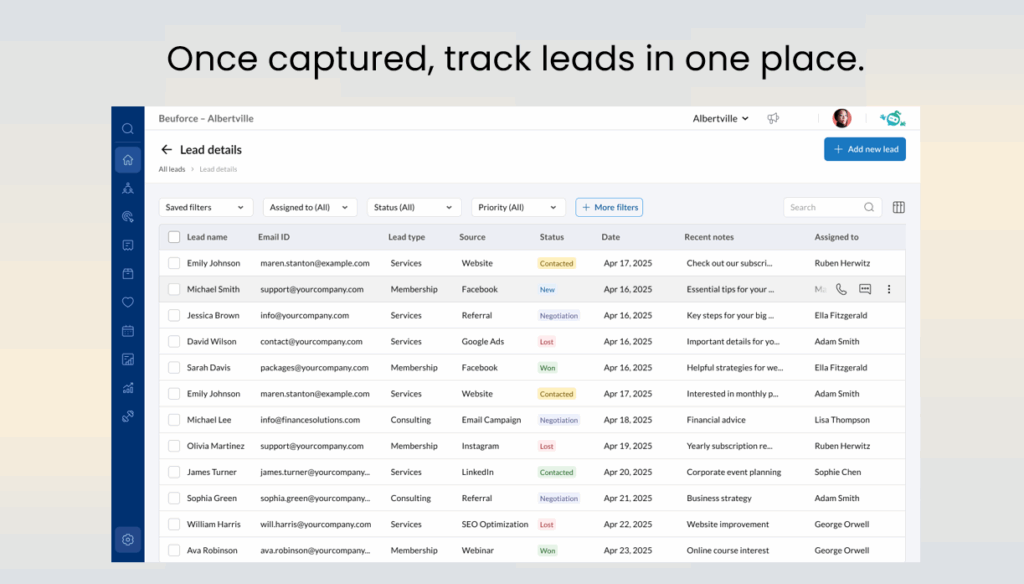
Task: Open the column layout grid icon beside Search
Action: pos(898,207)
